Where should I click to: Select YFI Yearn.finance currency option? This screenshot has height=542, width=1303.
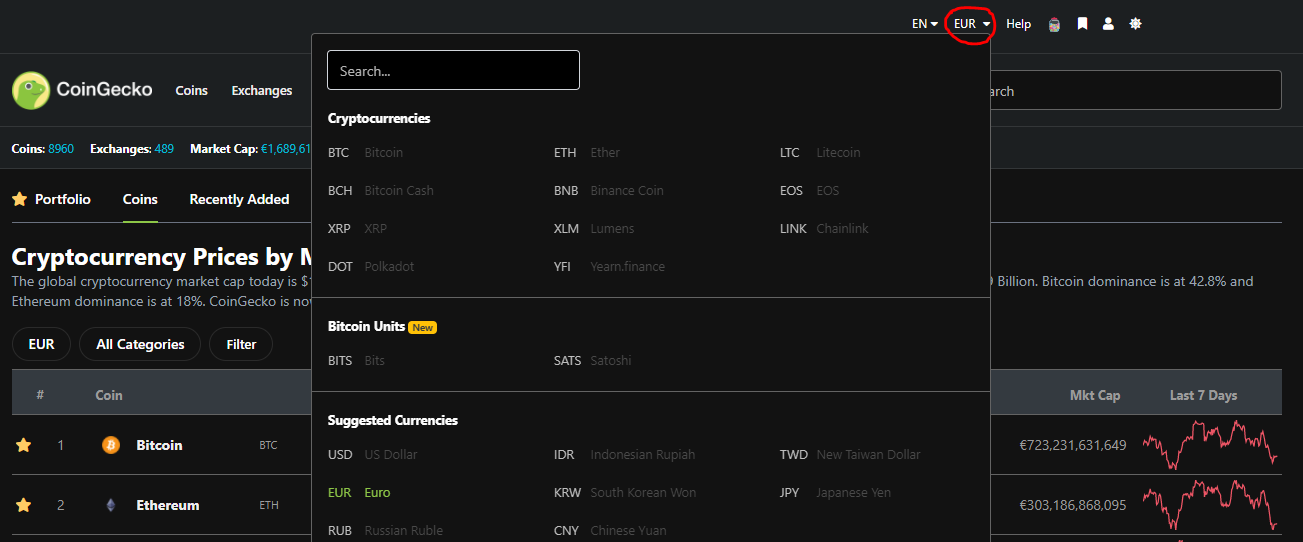[x=609, y=267]
